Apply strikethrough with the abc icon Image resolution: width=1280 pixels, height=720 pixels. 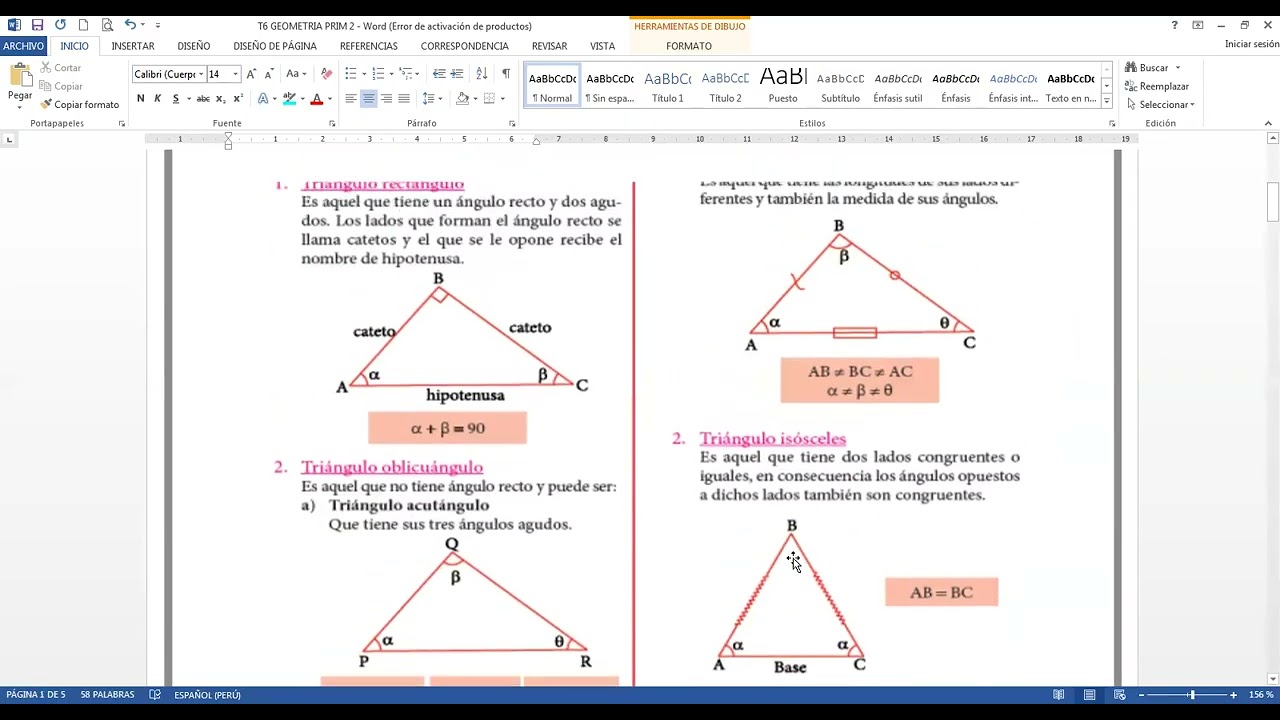203,98
